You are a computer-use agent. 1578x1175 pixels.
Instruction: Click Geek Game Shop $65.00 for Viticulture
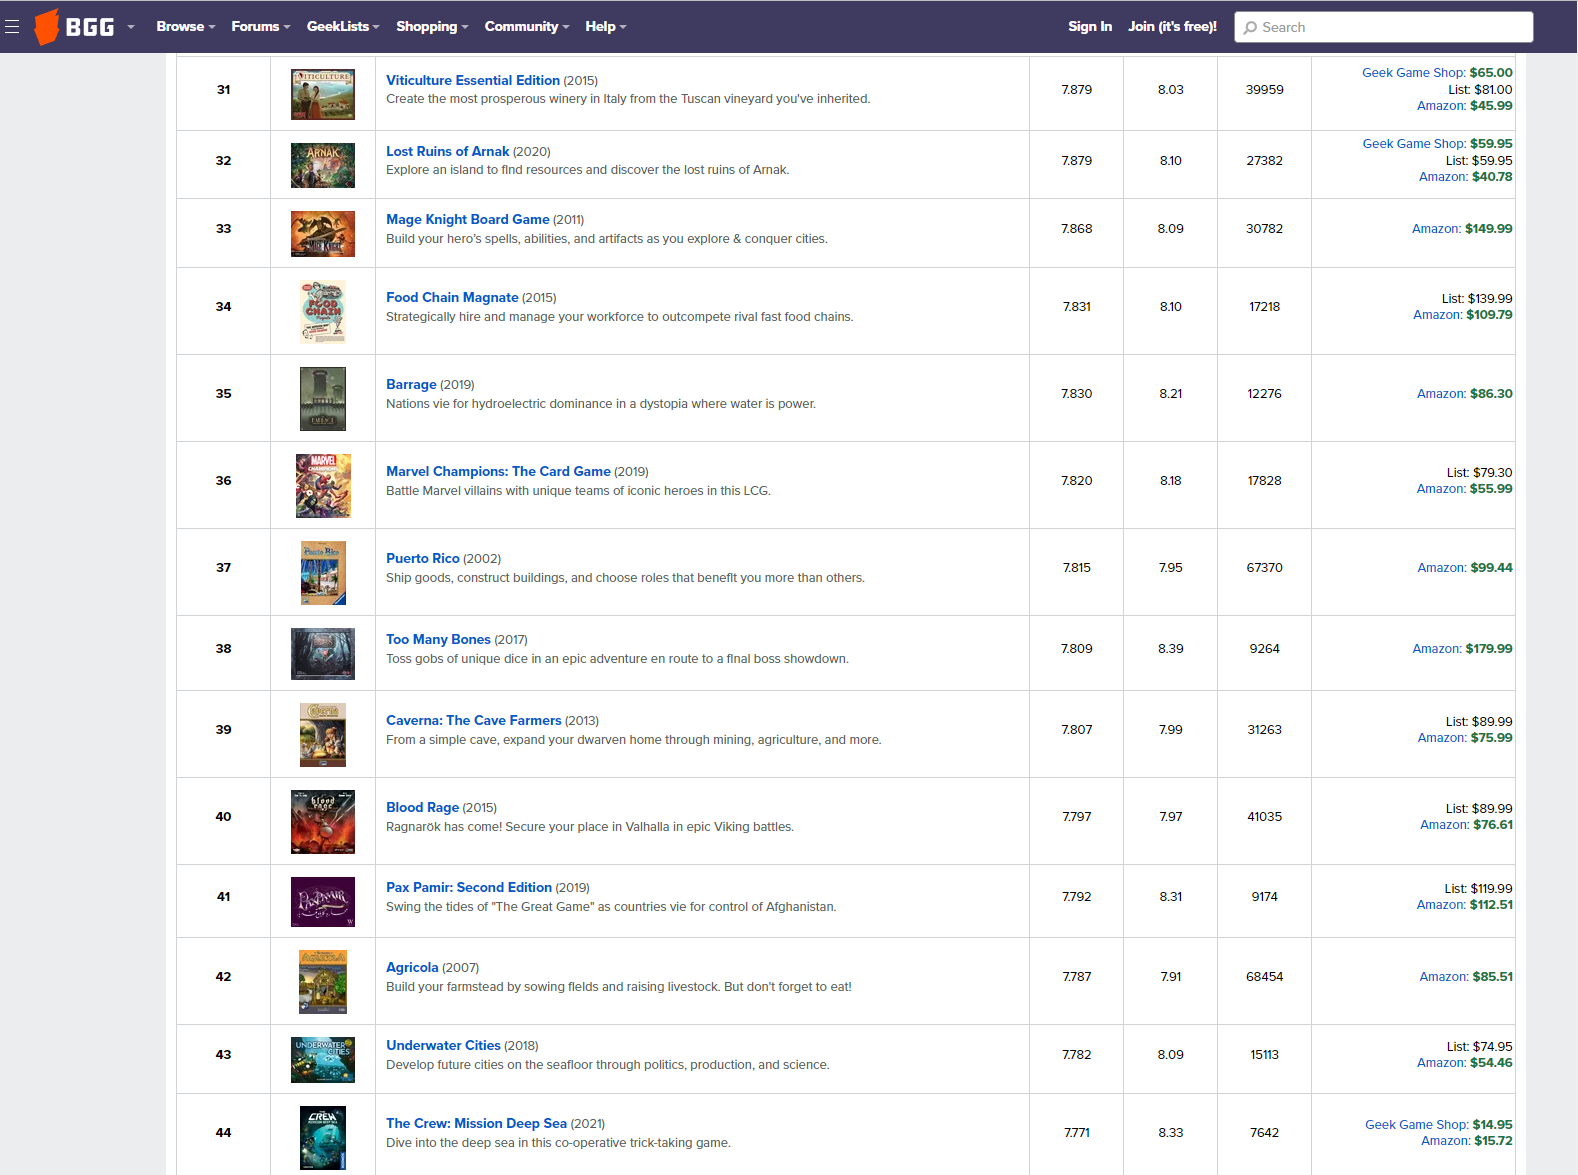tap(1437, 72)
